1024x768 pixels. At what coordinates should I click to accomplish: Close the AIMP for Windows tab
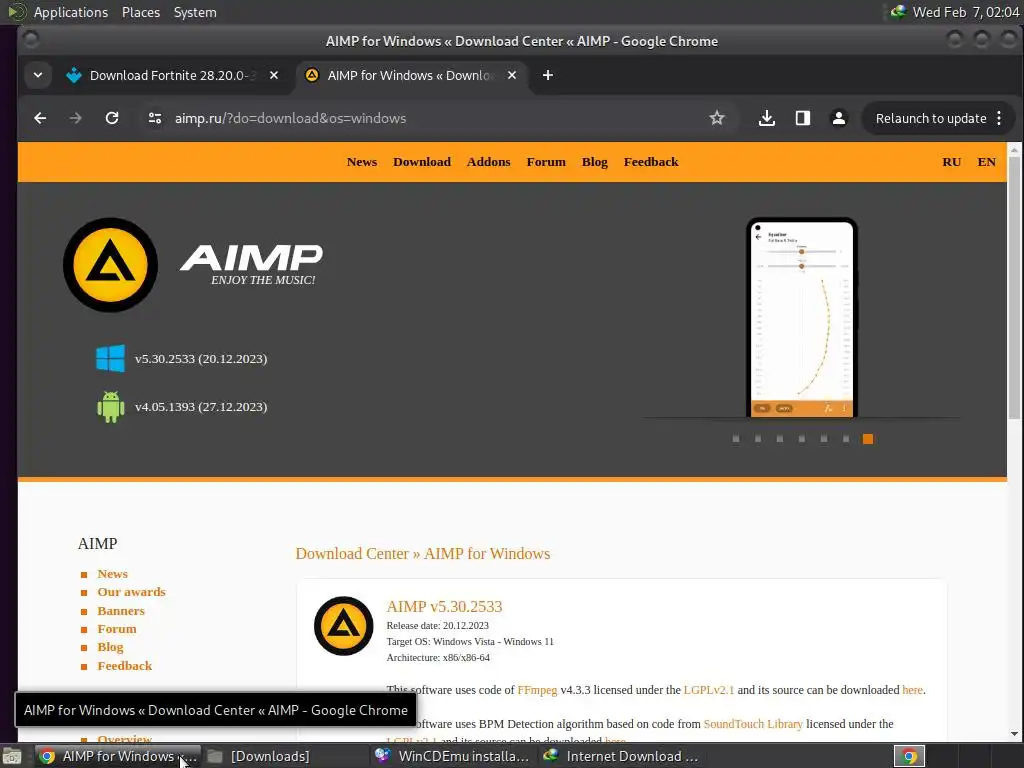pyautogui.click(x=512, y=75)
